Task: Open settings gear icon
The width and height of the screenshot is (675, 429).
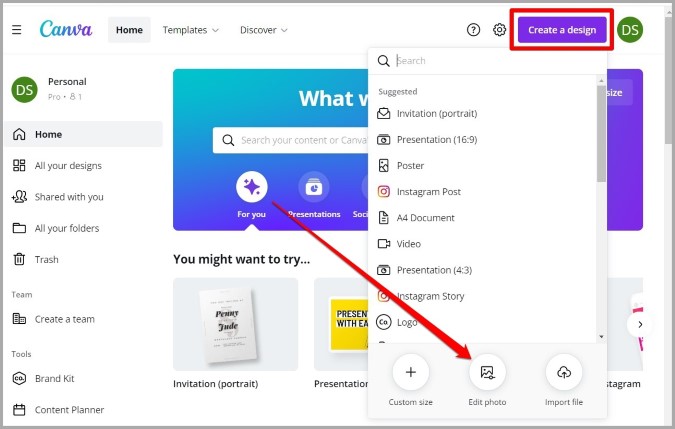Action: (x=499, y=30)
